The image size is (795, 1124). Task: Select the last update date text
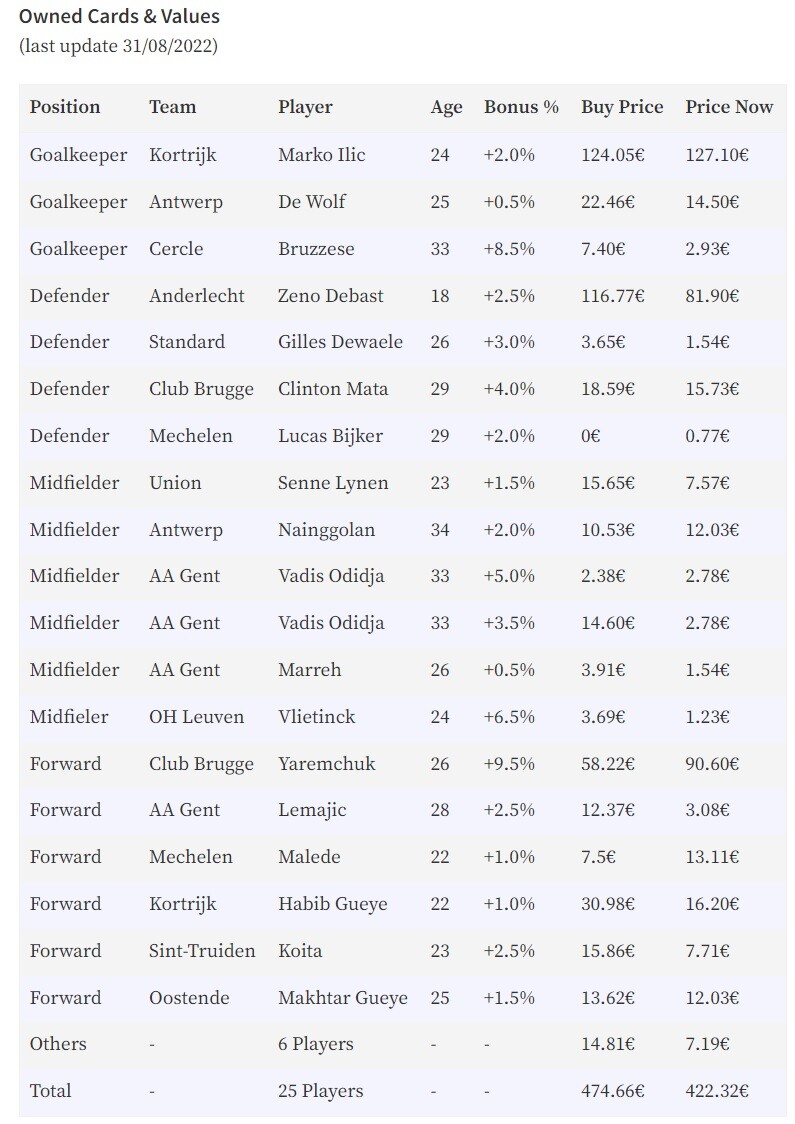click(x=118, y=46)
